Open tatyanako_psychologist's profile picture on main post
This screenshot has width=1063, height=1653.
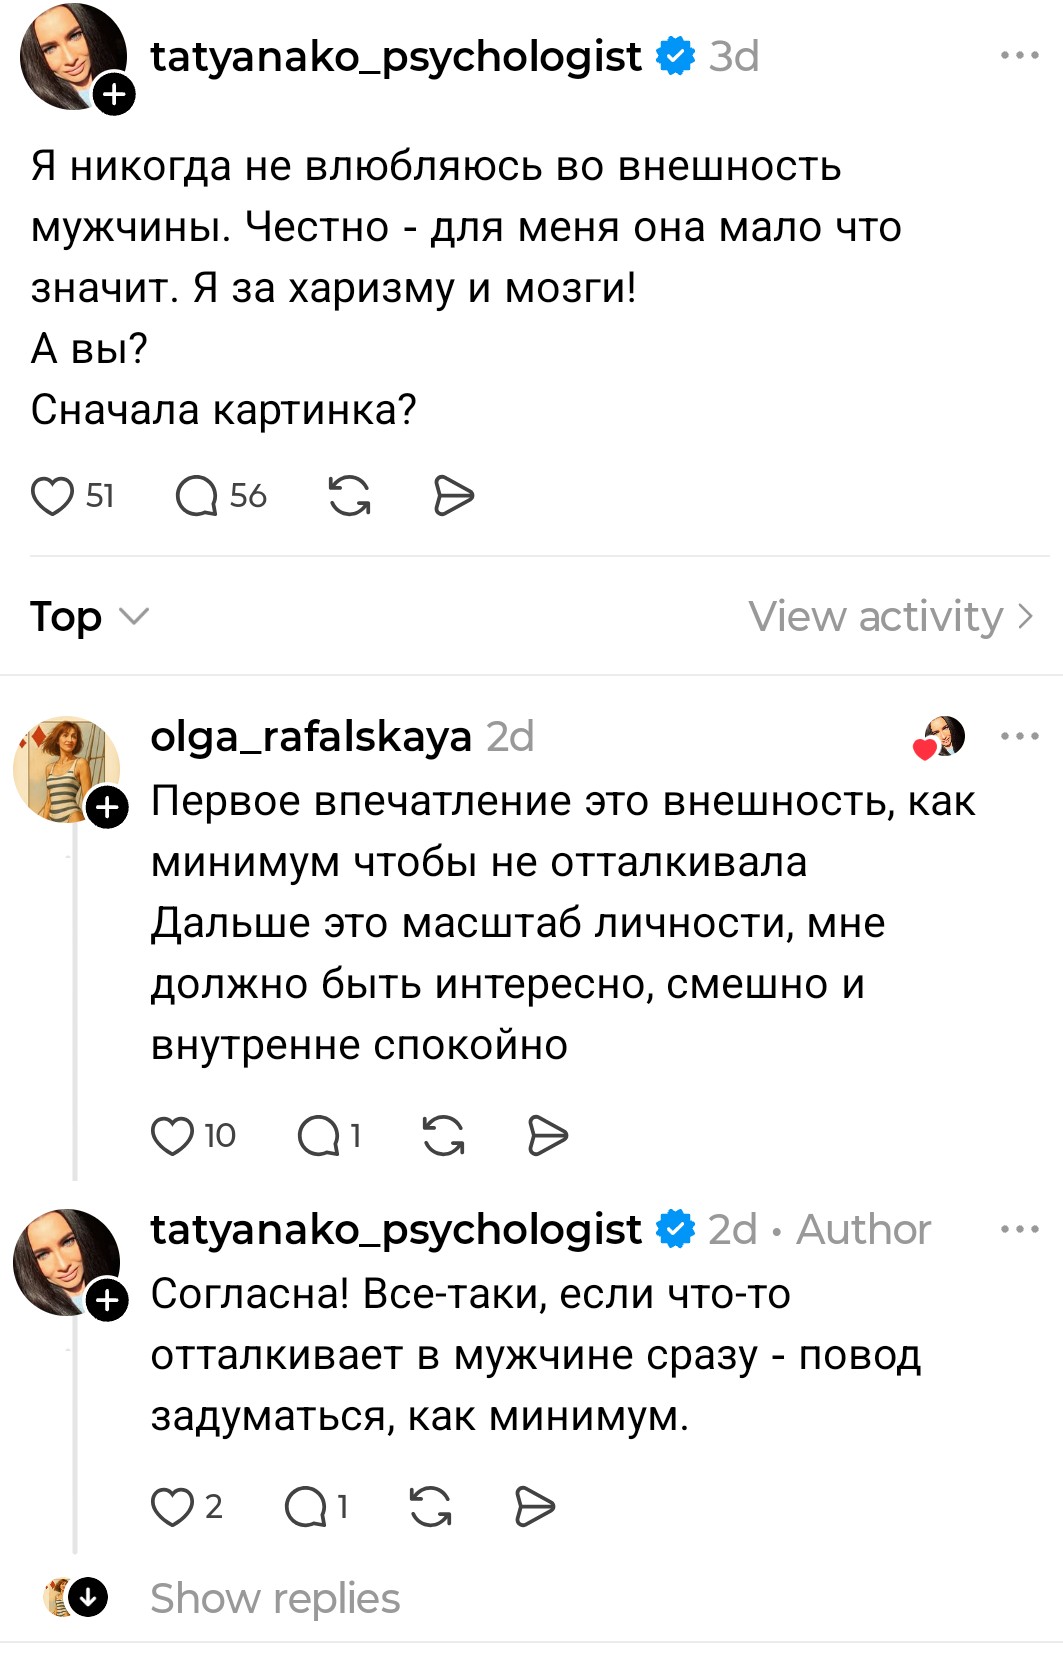(x=70, y=55)
